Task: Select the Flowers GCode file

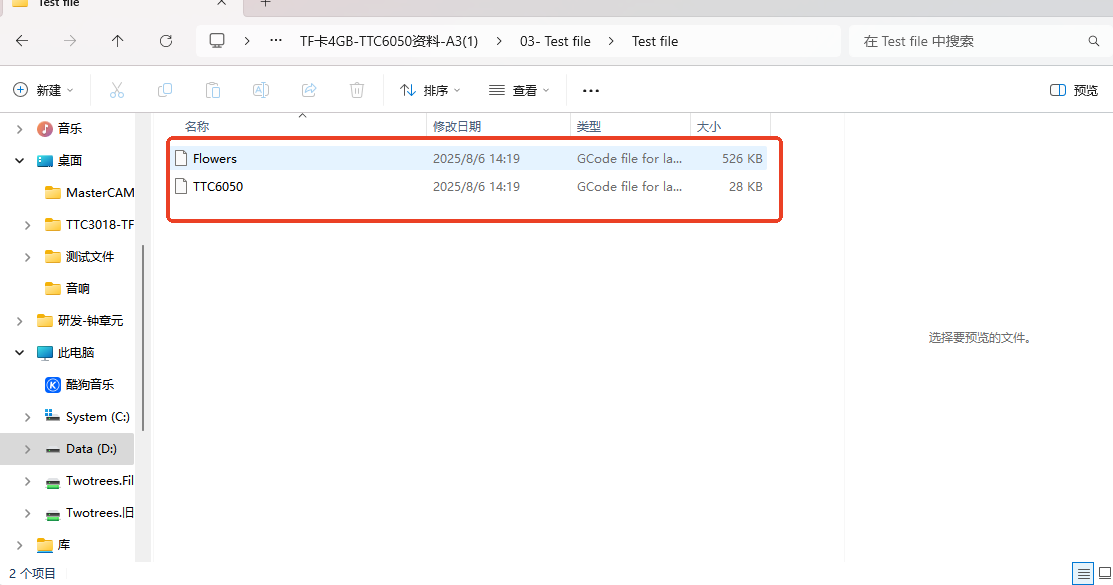Action: tap(215, 158)
